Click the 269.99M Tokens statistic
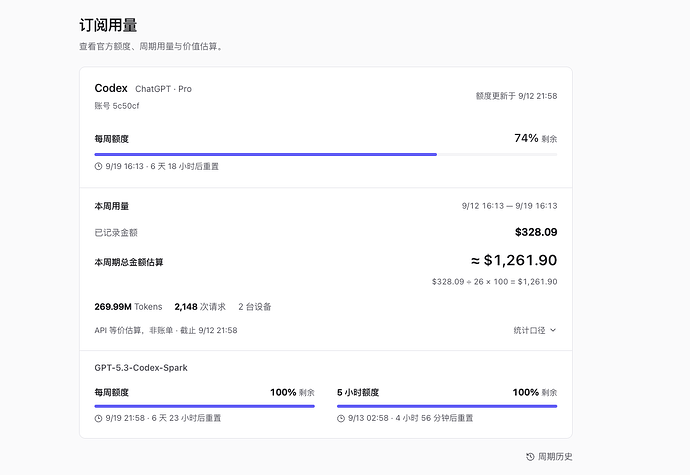This screenshot has height=475, width=690. point(128,307)
